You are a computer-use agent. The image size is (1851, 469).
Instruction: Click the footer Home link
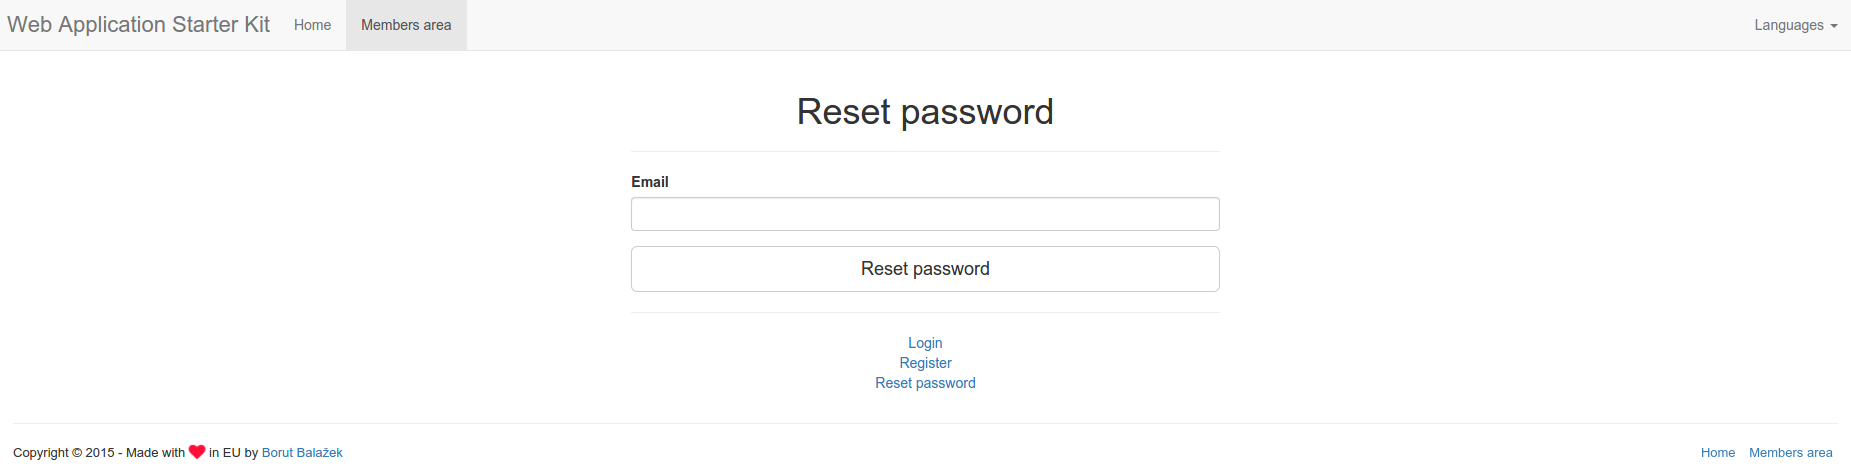pos(1718,453)
